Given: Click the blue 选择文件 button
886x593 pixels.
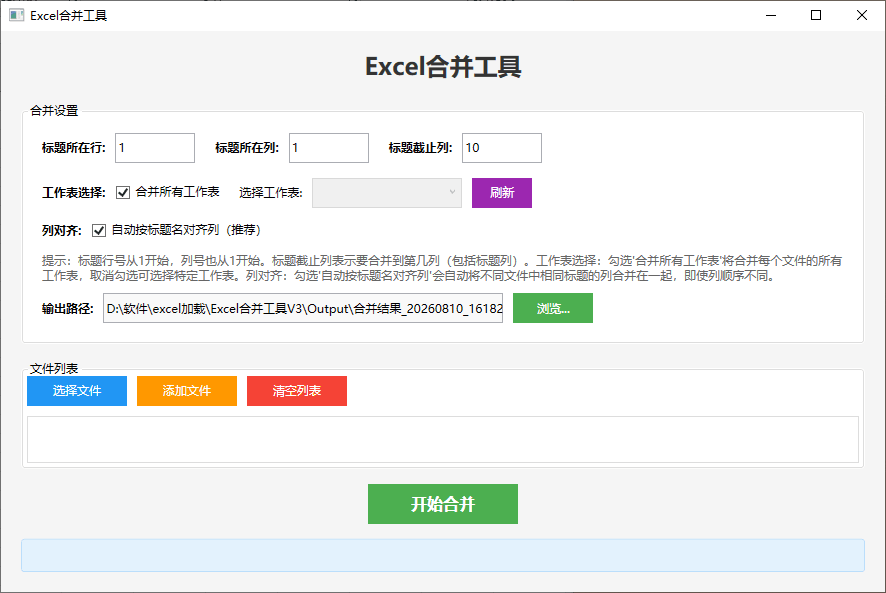Looking at the screenshot, I should click(77, 391).
